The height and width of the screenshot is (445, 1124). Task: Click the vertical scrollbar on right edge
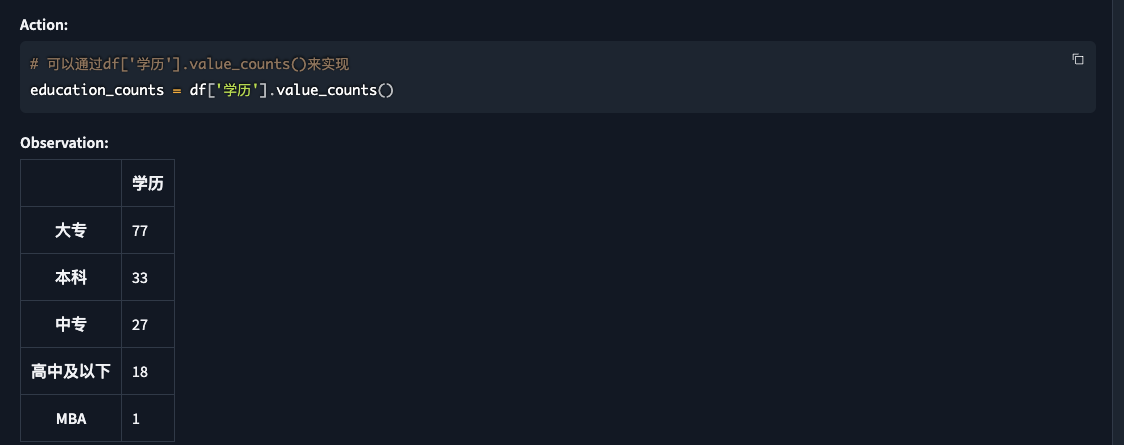[1118, 222]
